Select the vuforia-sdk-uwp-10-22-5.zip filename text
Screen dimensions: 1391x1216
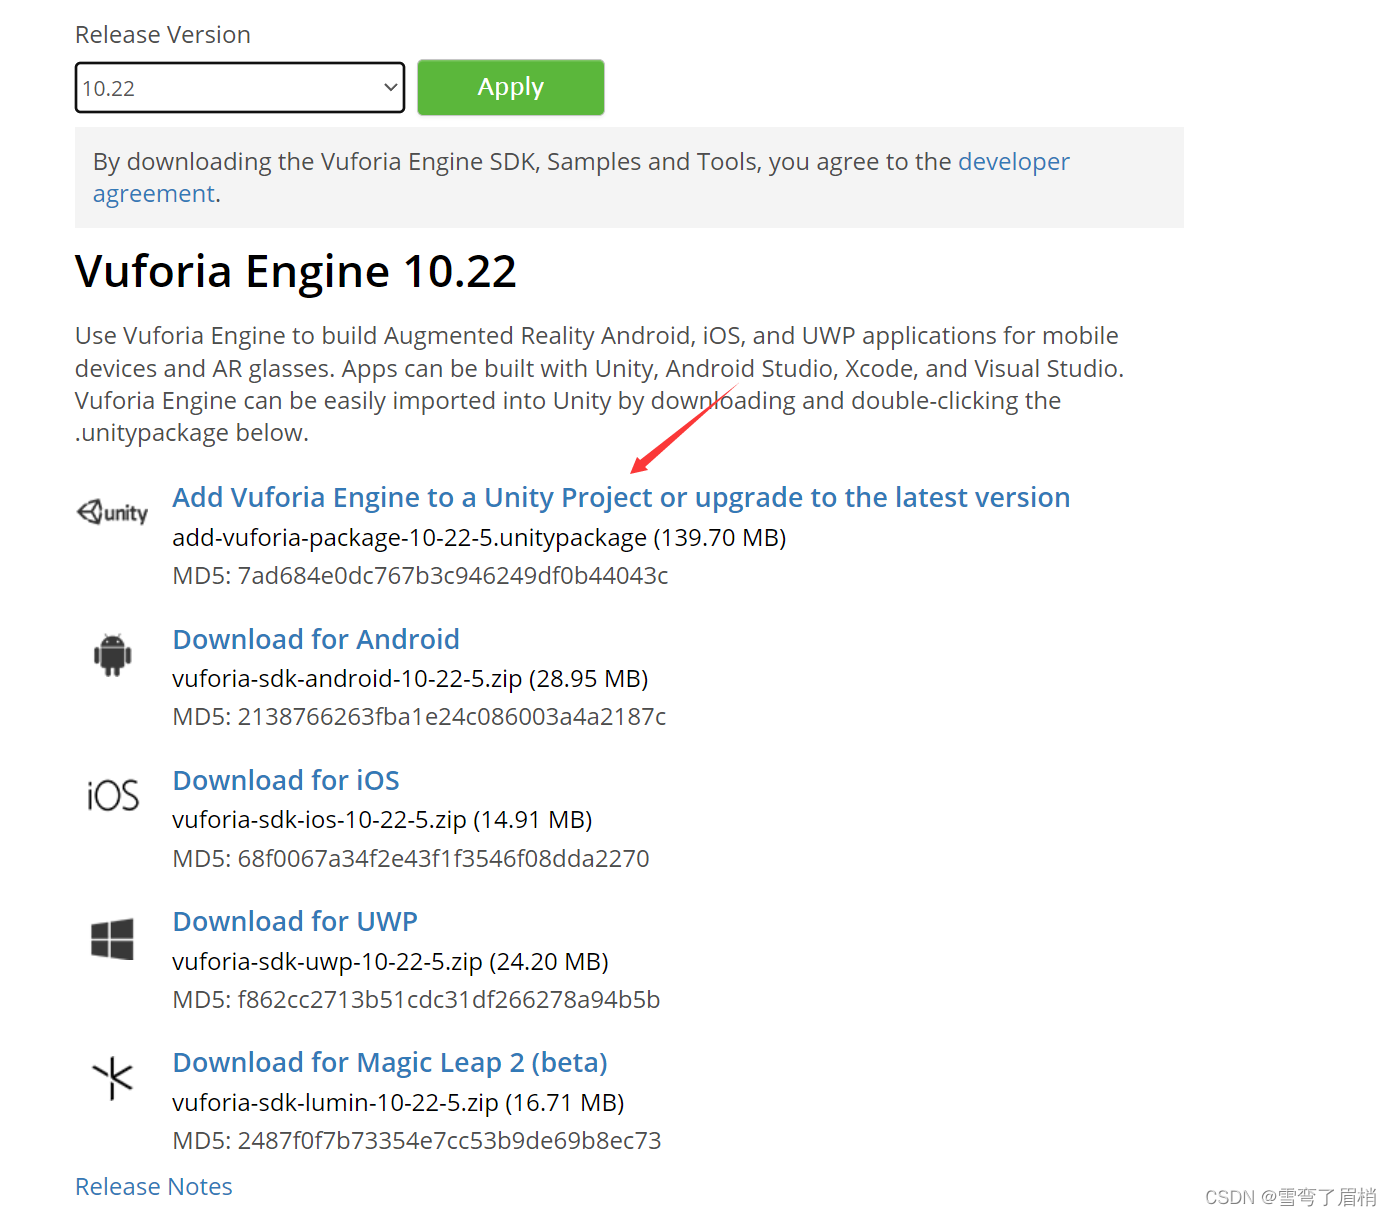point(327,962)
